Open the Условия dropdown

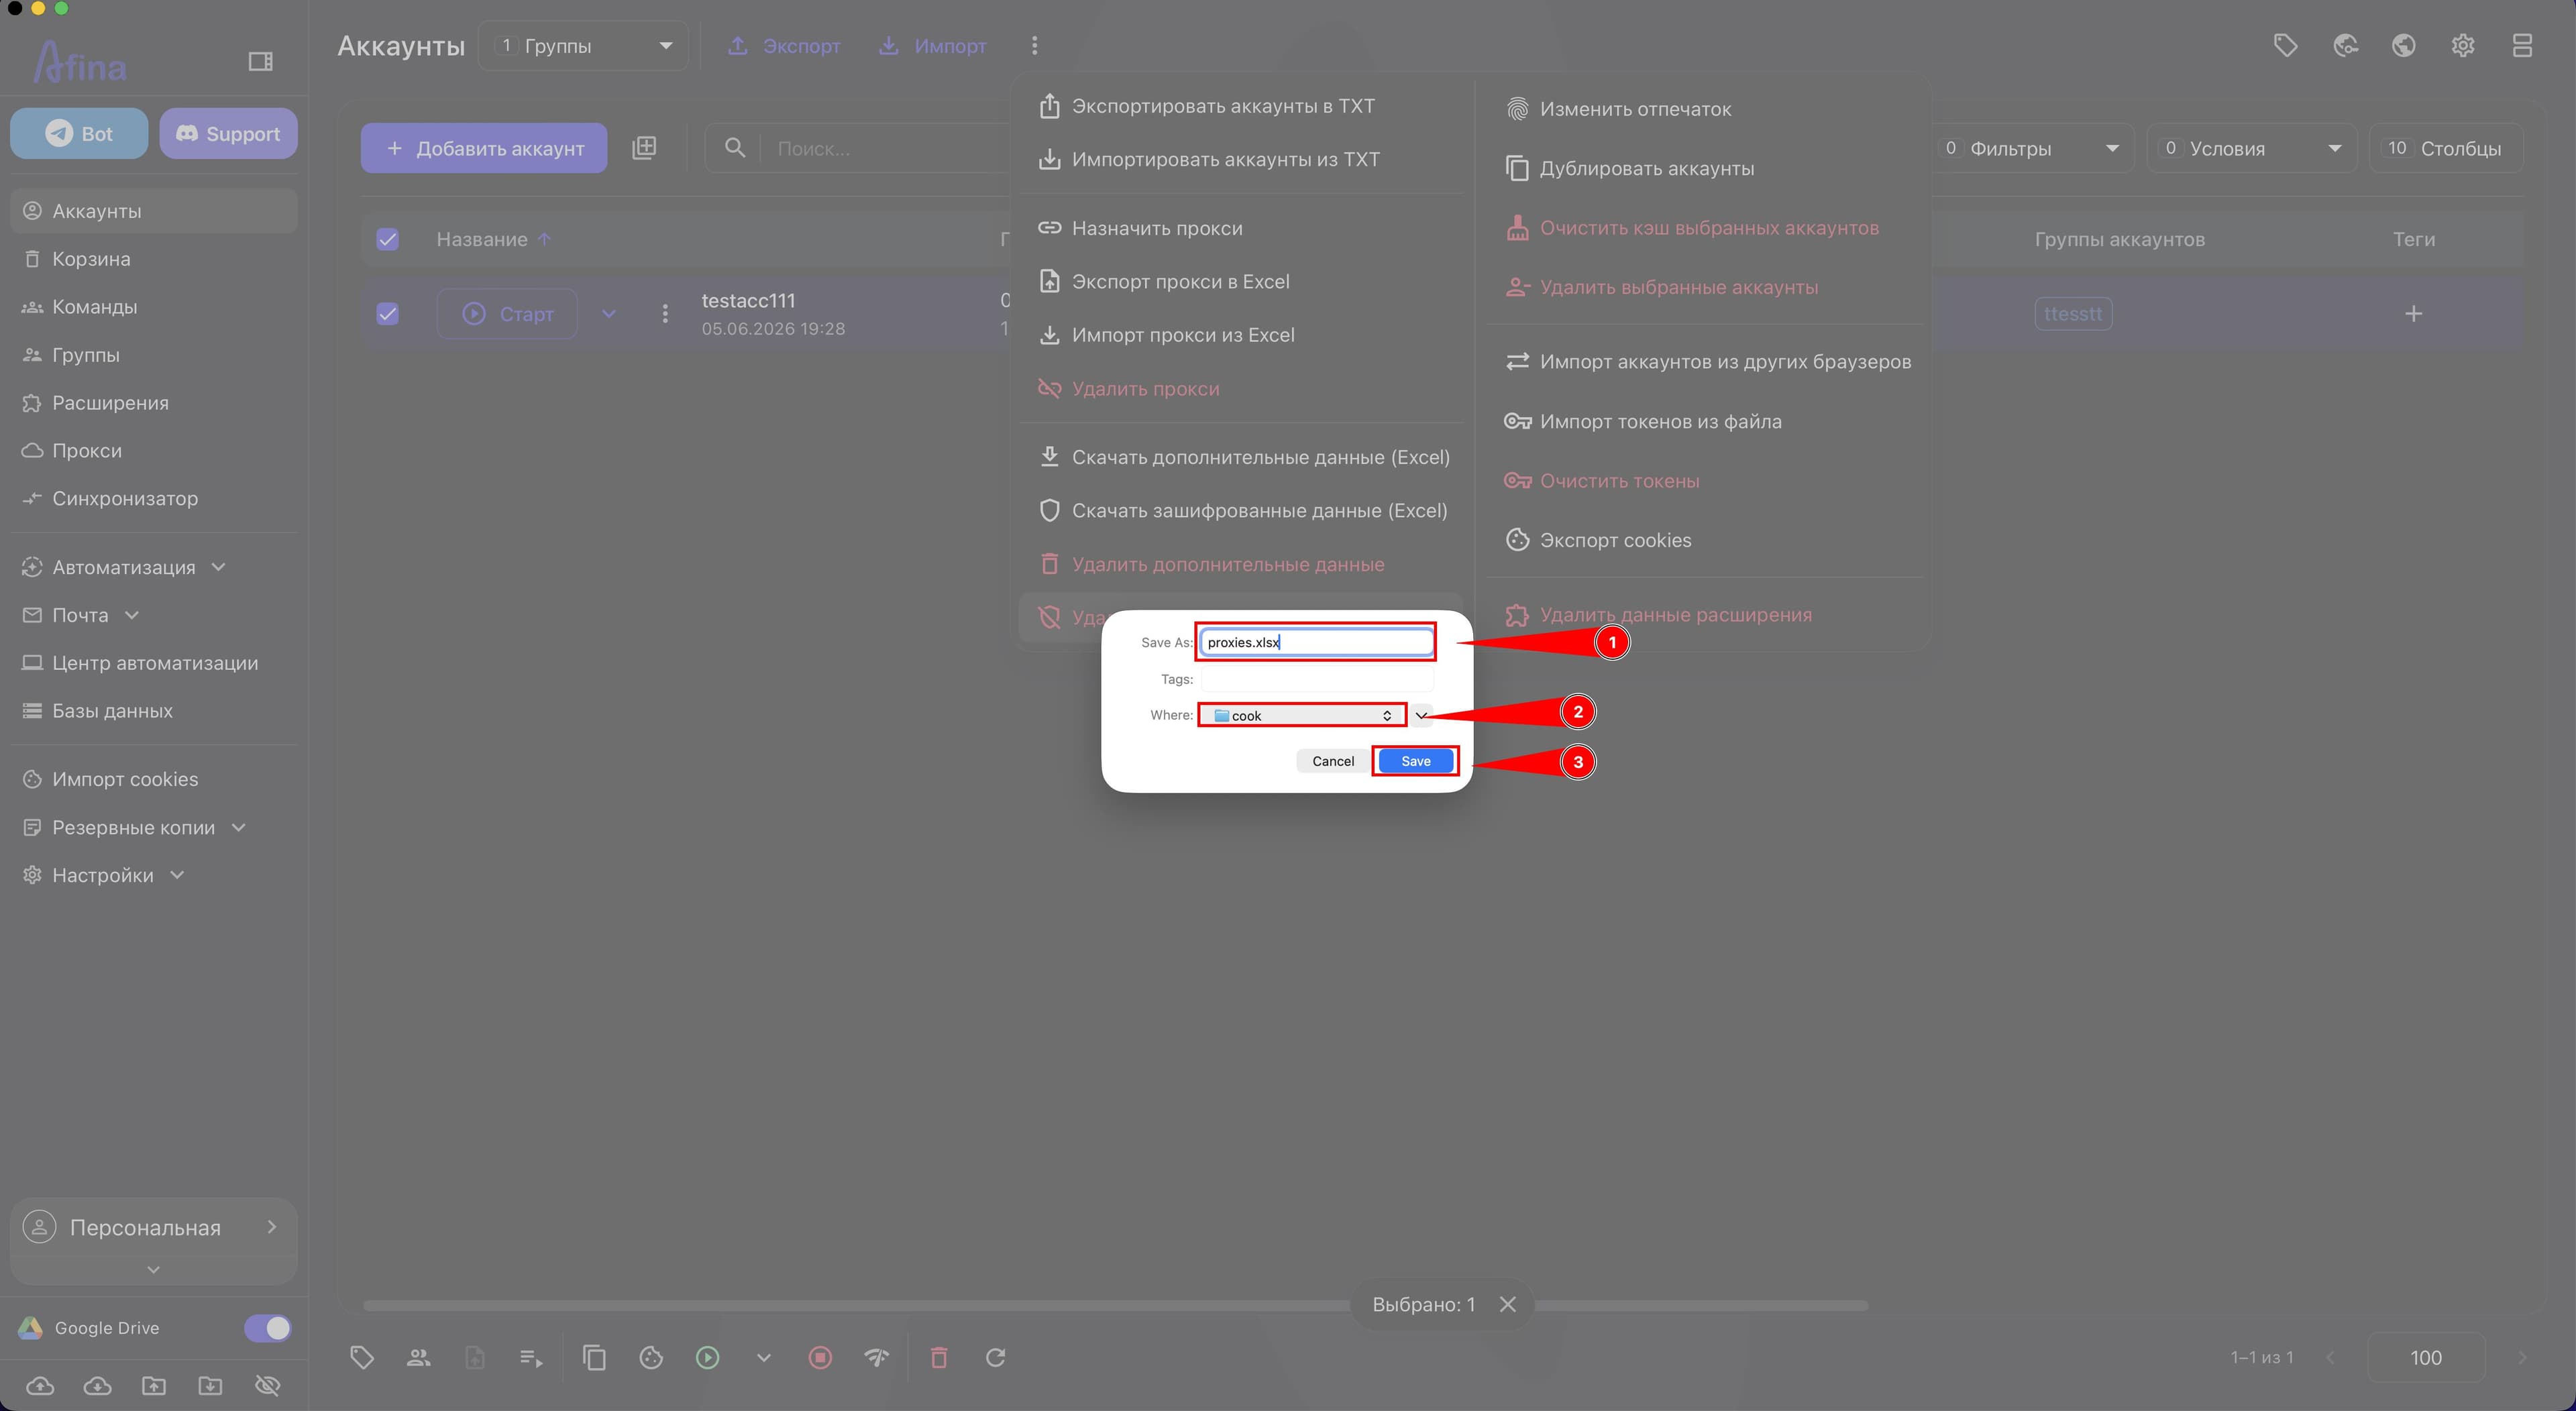pyautogui.click(x=2252, y=148)
